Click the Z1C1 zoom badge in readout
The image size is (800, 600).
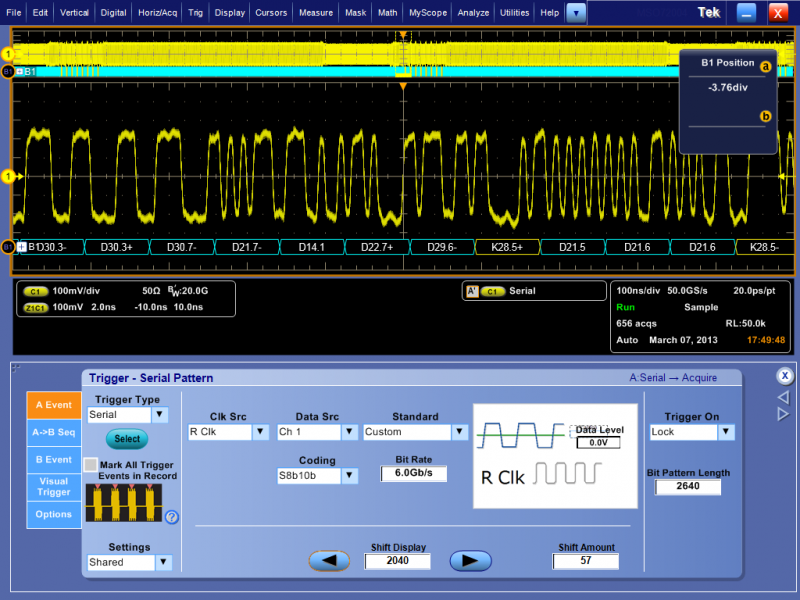click(36, 307)
